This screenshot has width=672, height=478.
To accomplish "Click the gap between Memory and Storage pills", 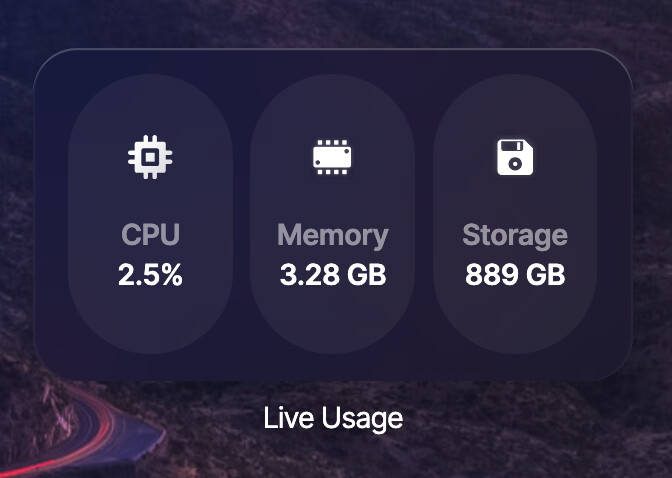I will (424, 215).
